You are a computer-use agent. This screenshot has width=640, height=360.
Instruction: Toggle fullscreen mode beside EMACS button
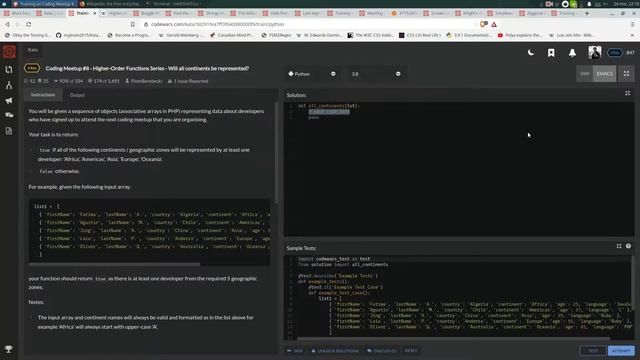point(626,74)
